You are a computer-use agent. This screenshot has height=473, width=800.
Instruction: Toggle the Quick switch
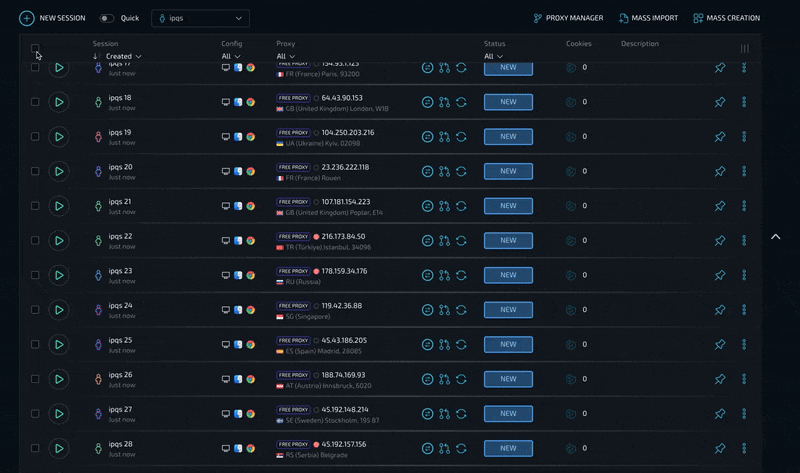(106, 18)
